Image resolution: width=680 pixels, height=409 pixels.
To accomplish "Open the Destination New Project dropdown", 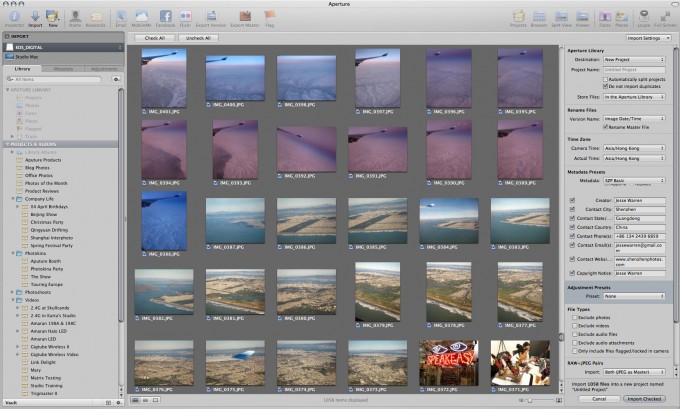I will coord(634,59).
